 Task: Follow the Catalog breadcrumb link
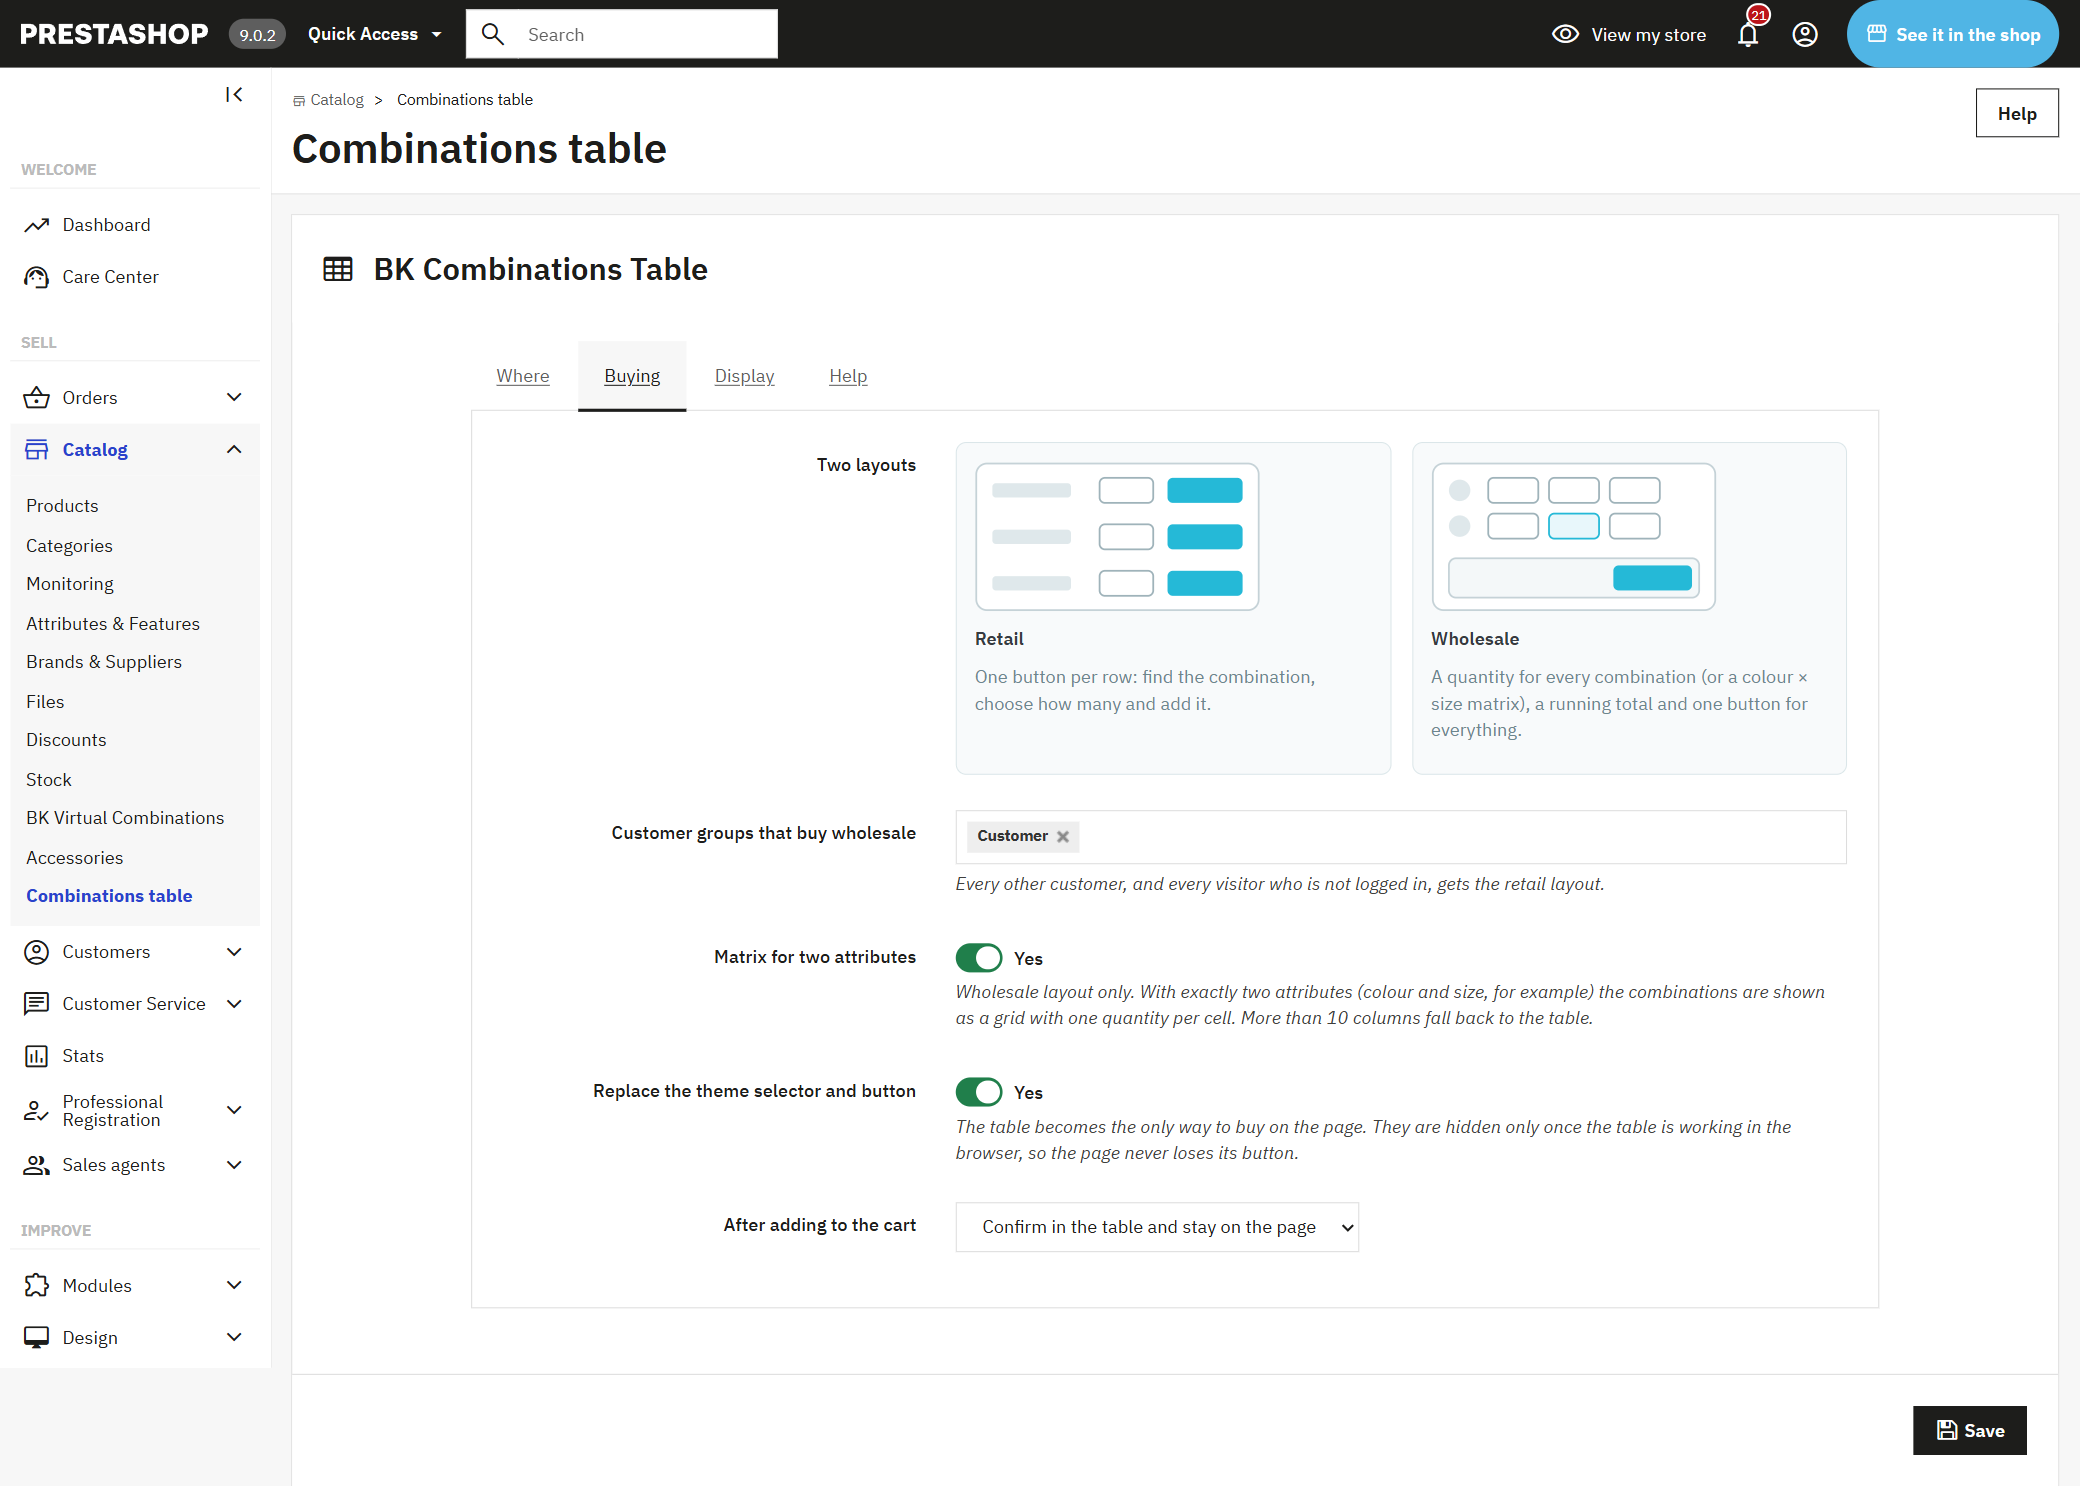337,100
